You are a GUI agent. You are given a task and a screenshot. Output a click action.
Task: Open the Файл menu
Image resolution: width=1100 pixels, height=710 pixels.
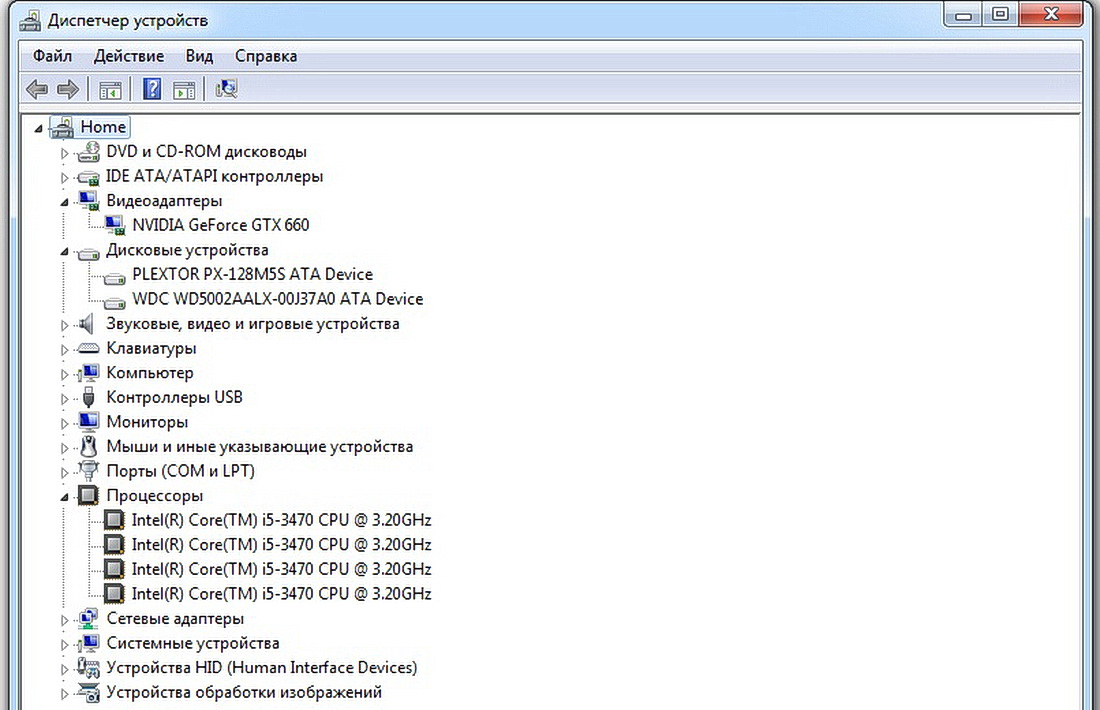click(53, 56)
